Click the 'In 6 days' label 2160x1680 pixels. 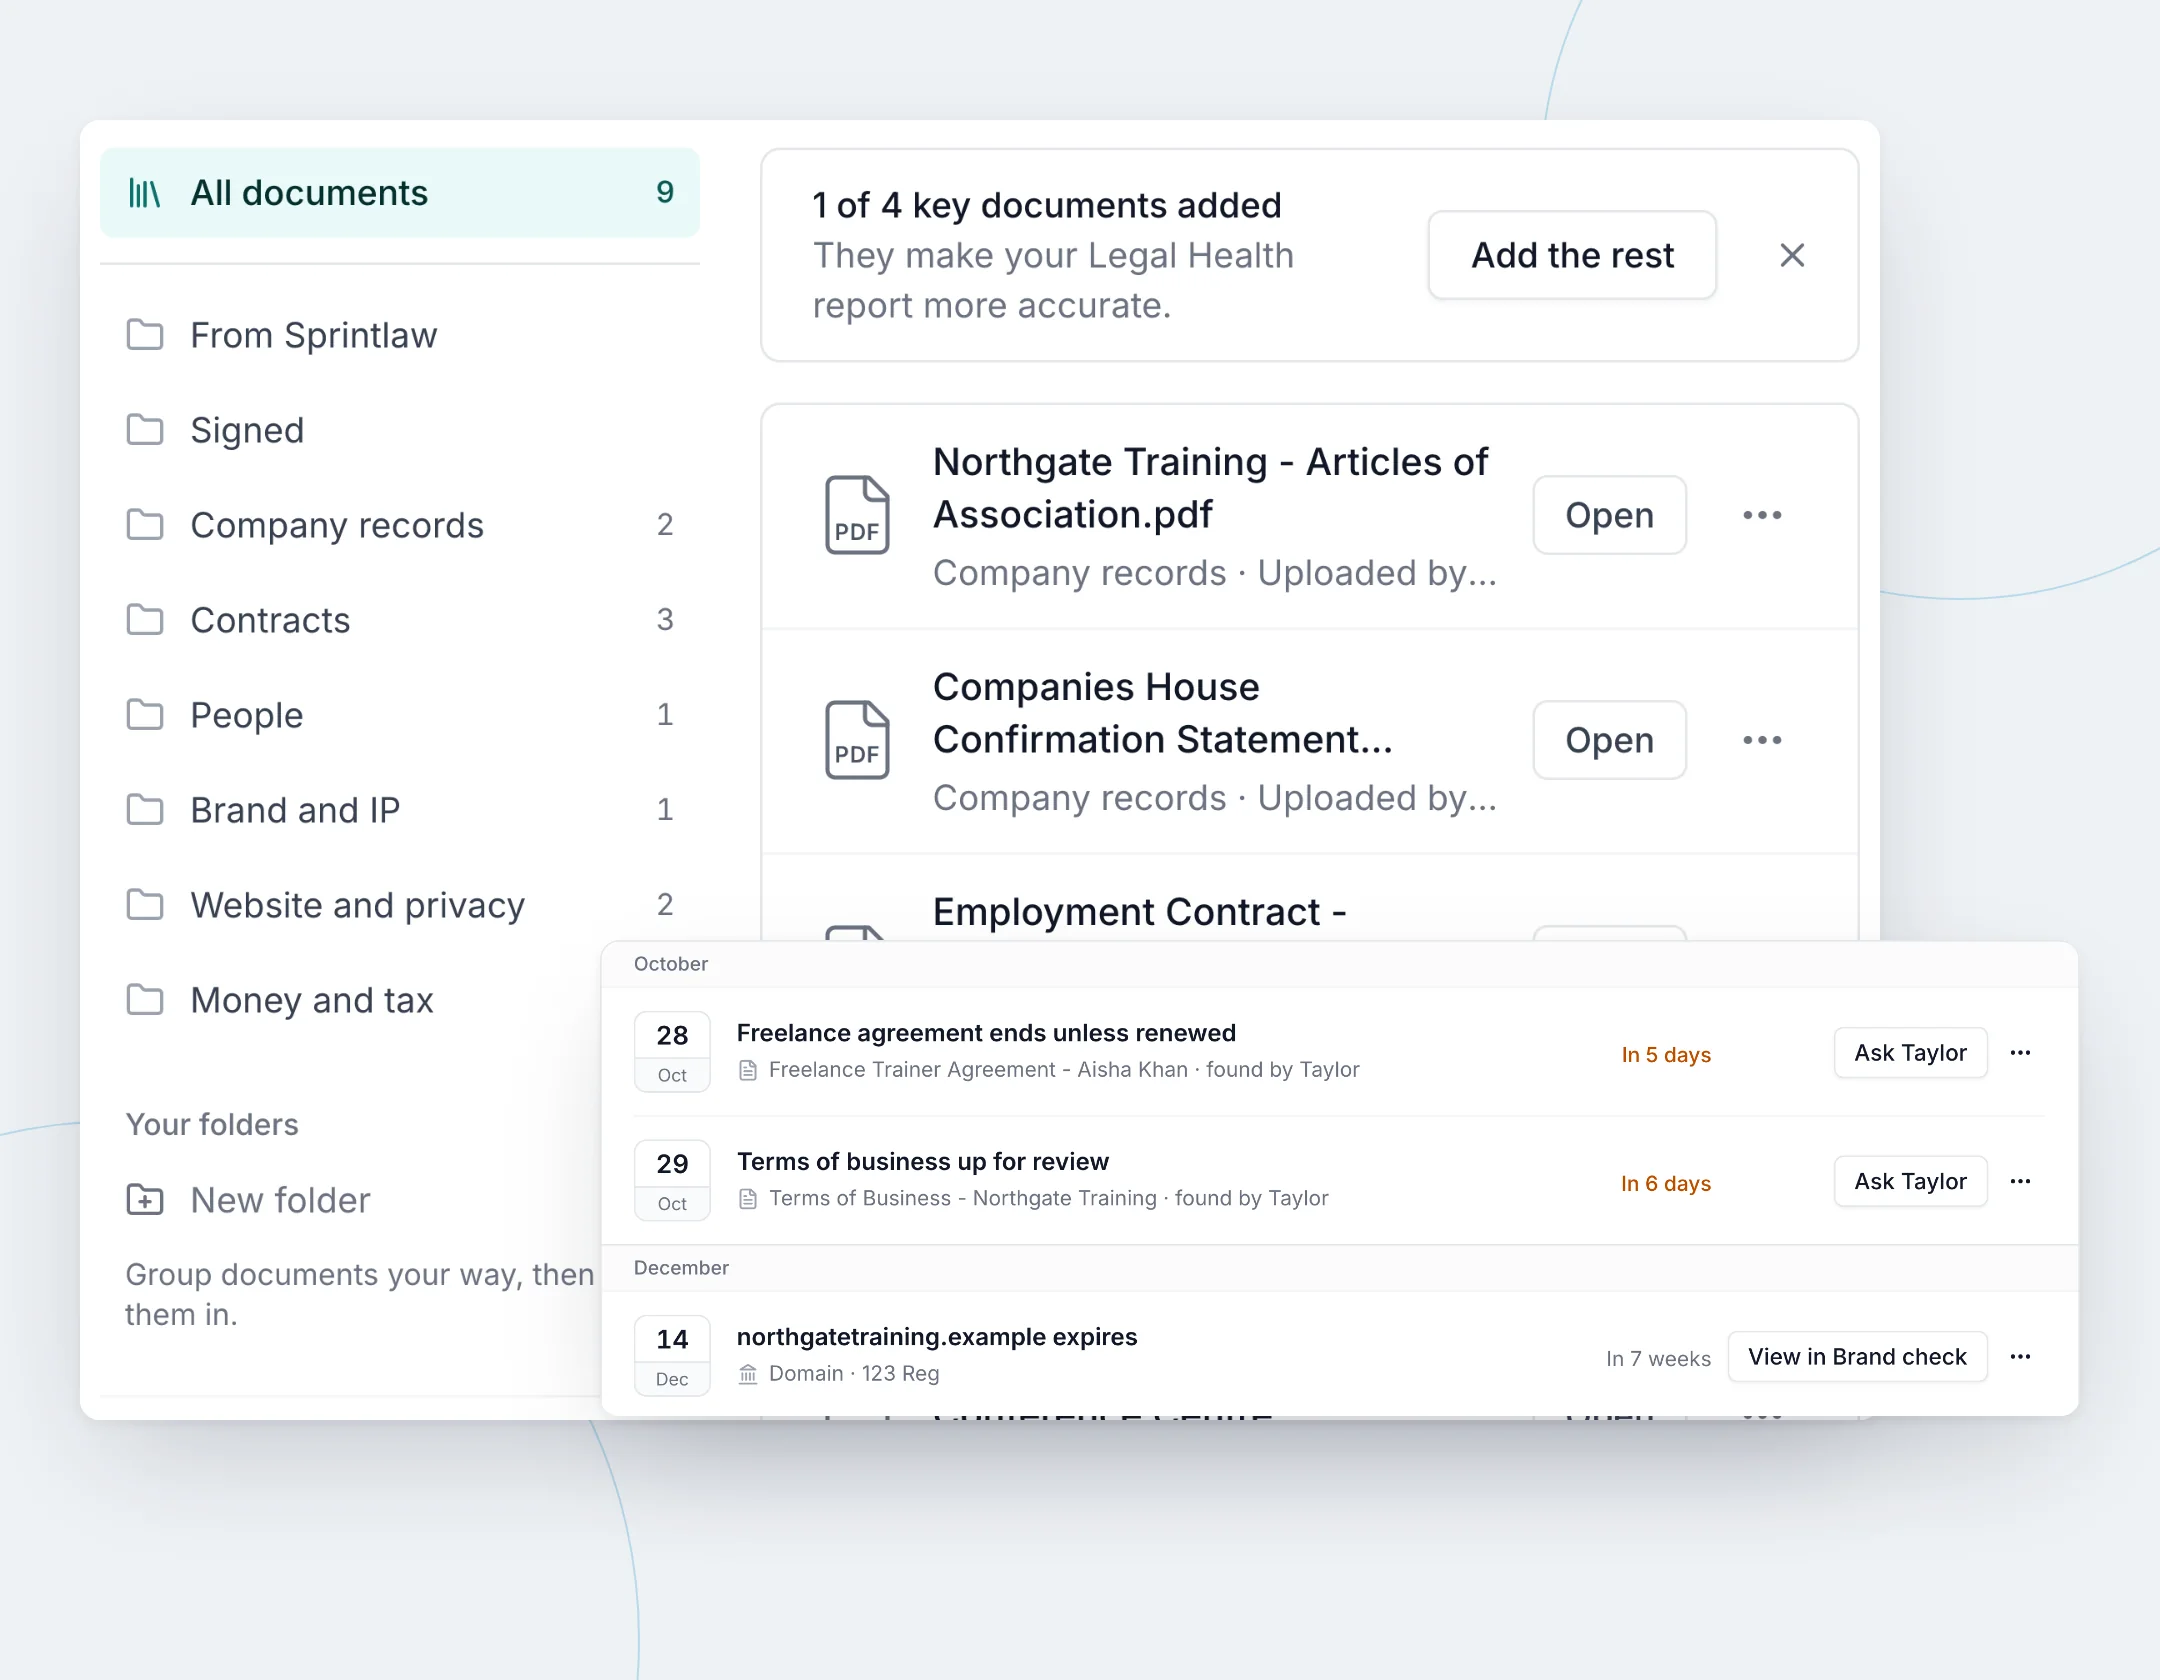pos(1666,1183)
